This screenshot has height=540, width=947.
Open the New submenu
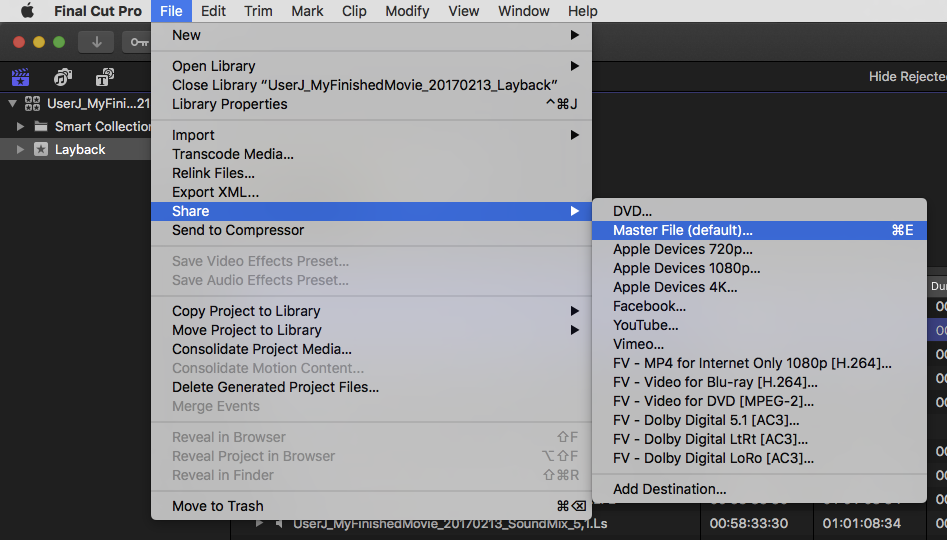[371, 35]
